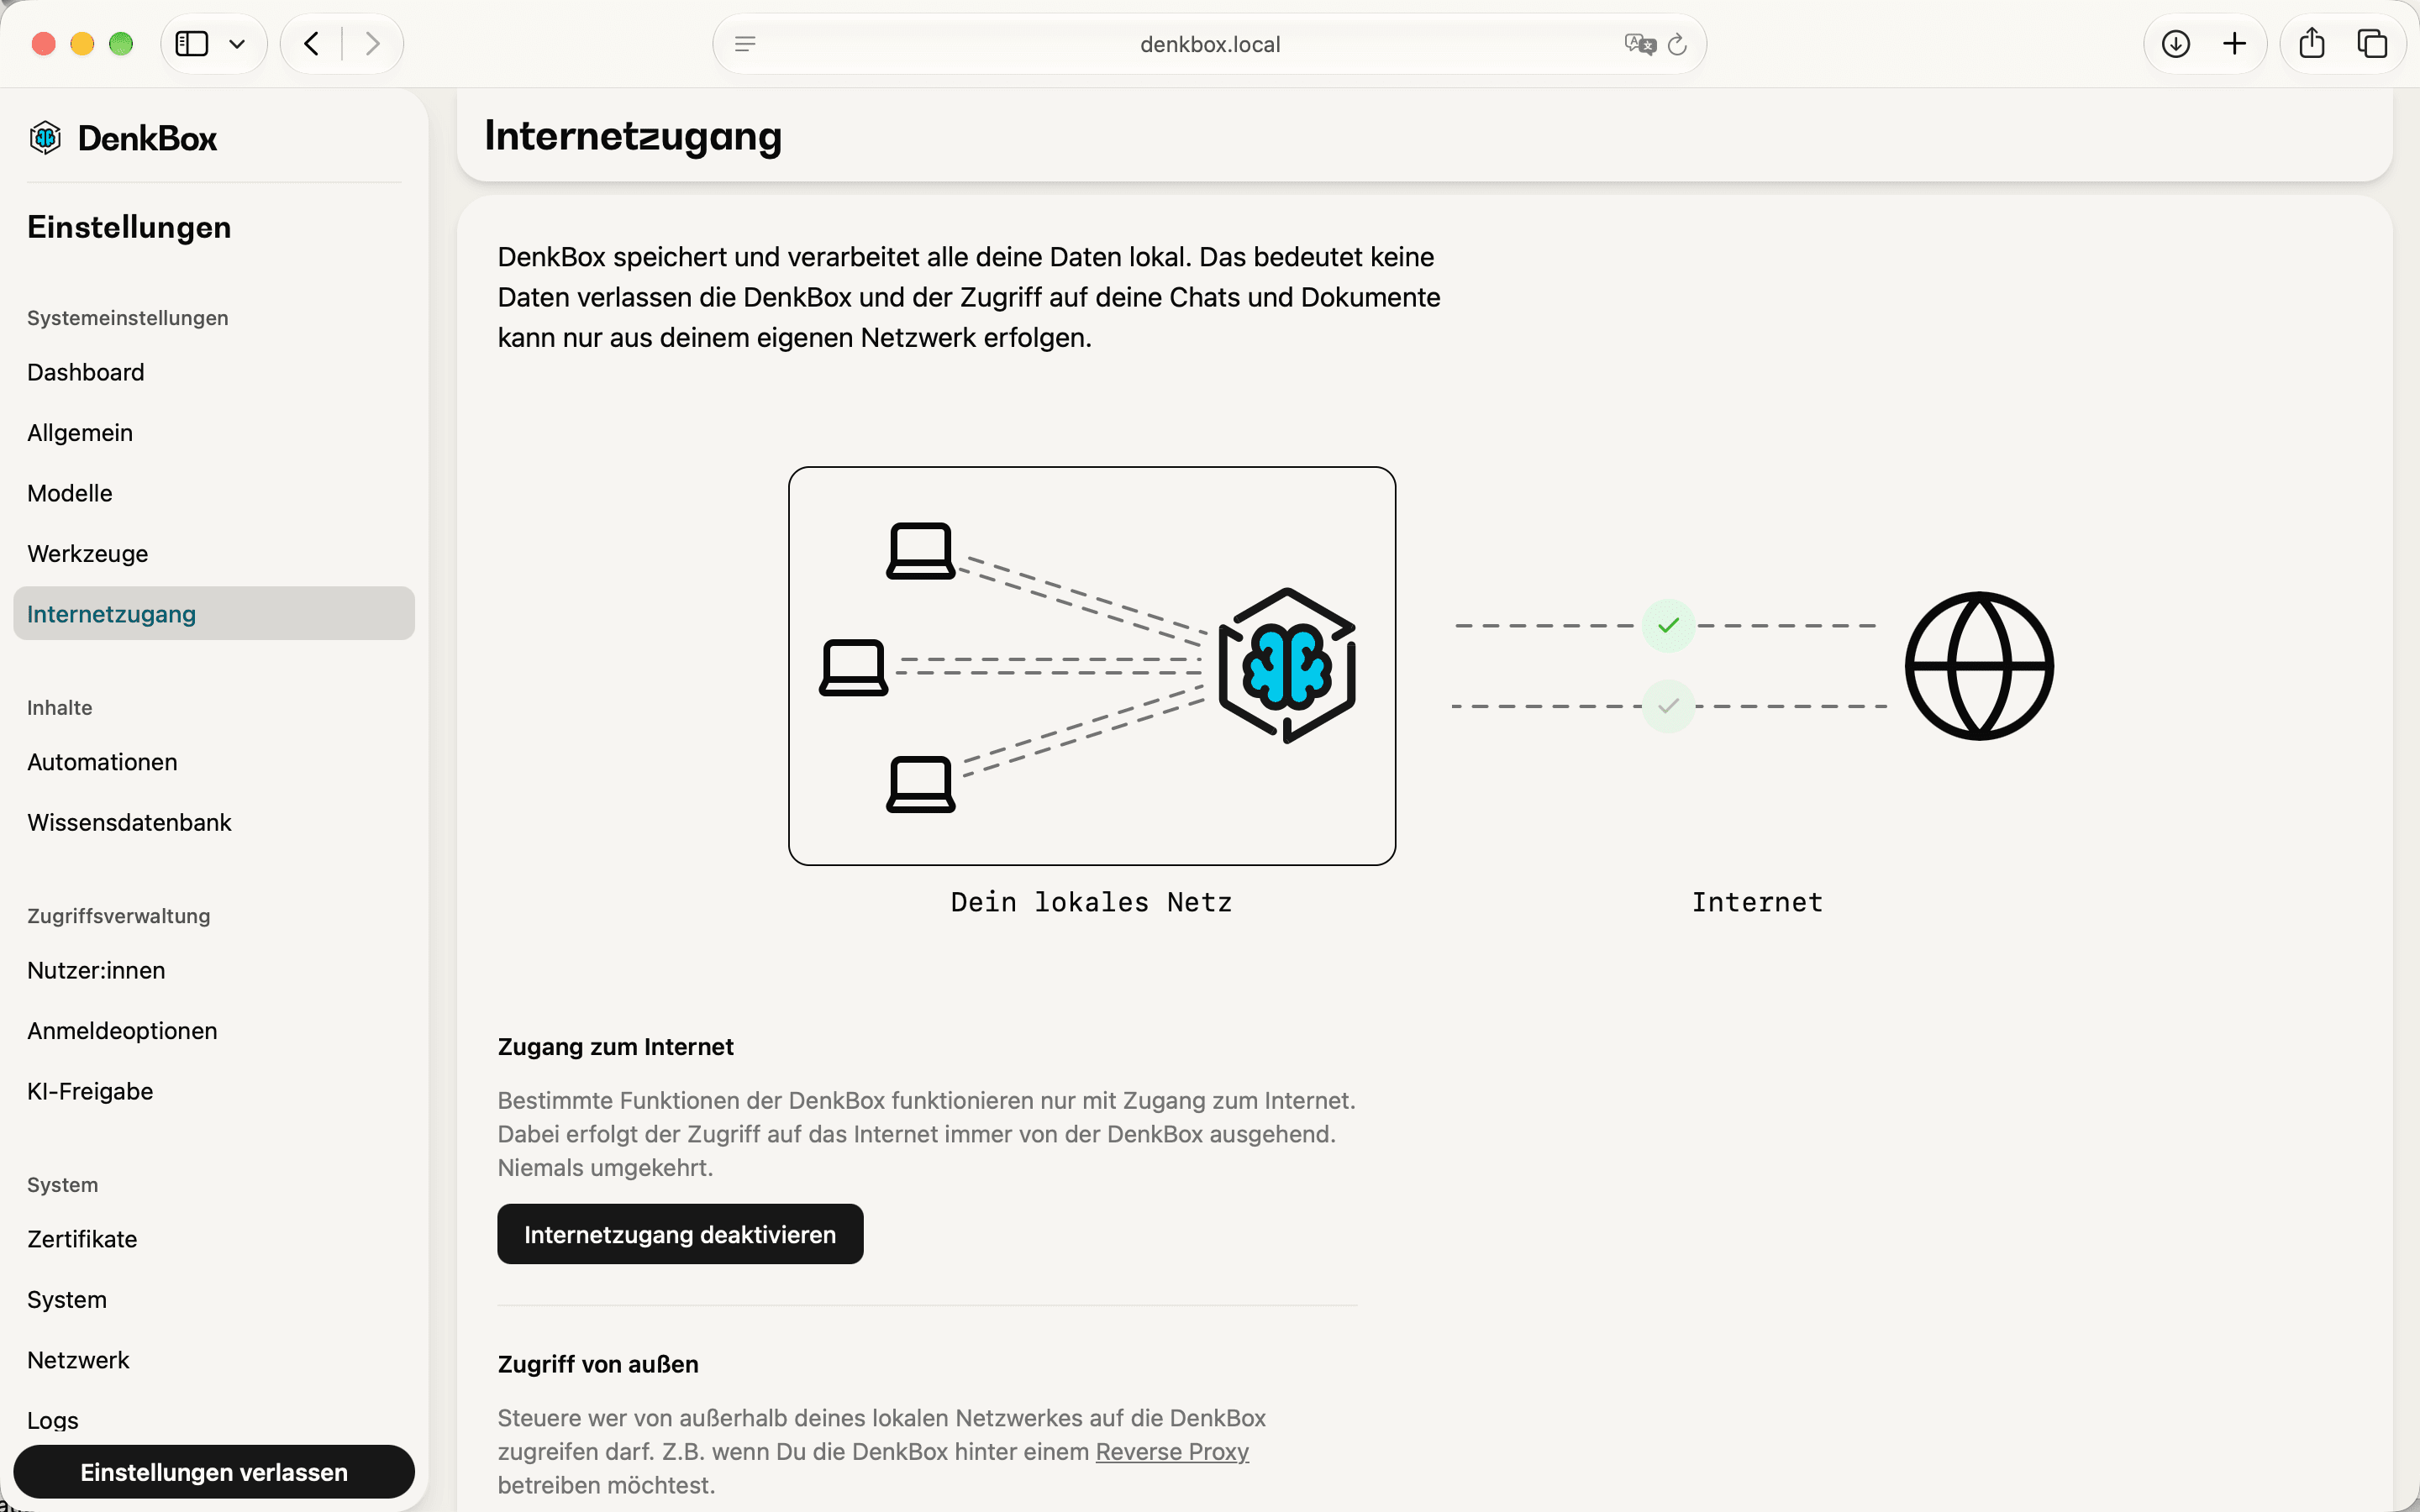Click the lower faded checkmark on internet connection
The image size is (2420, 1512).
coord(1668,706)
